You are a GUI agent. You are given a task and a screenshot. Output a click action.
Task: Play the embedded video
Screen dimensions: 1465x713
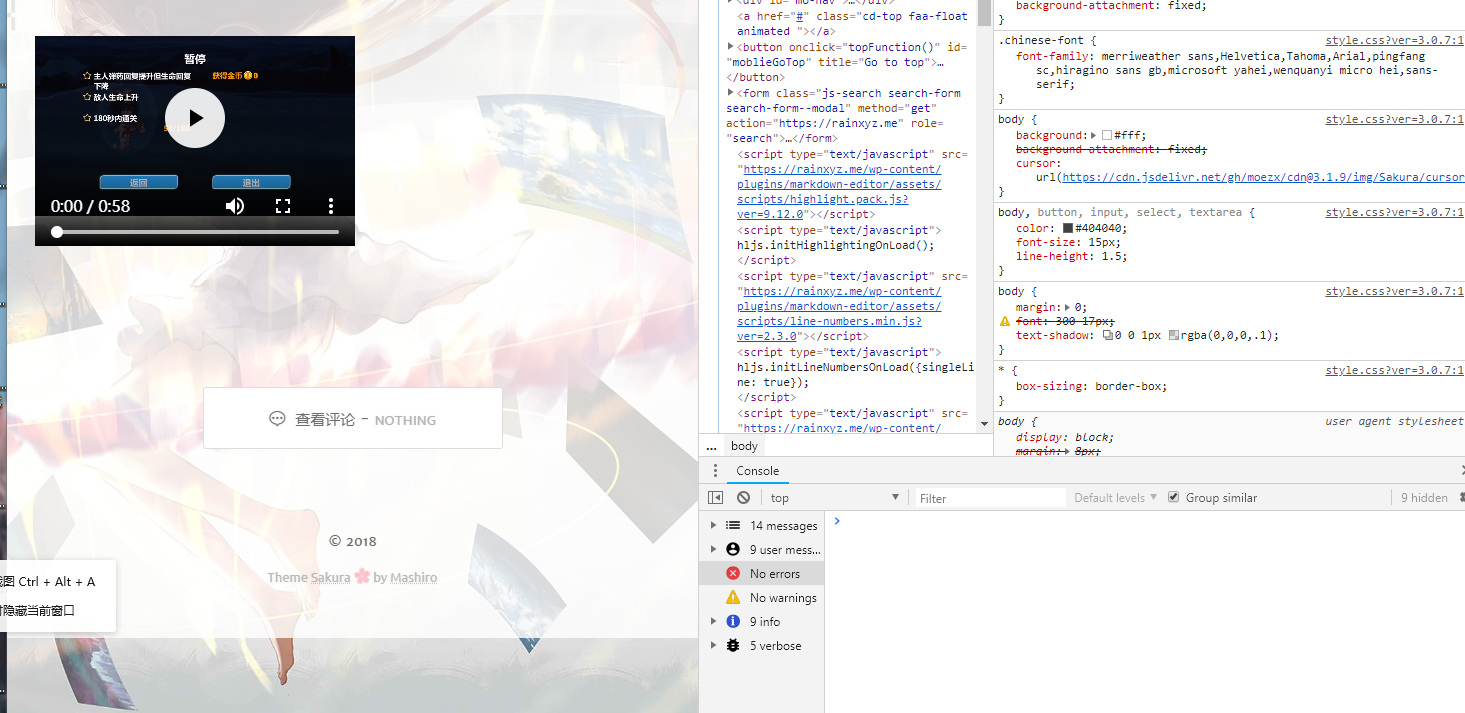click(x=195, y=118)
